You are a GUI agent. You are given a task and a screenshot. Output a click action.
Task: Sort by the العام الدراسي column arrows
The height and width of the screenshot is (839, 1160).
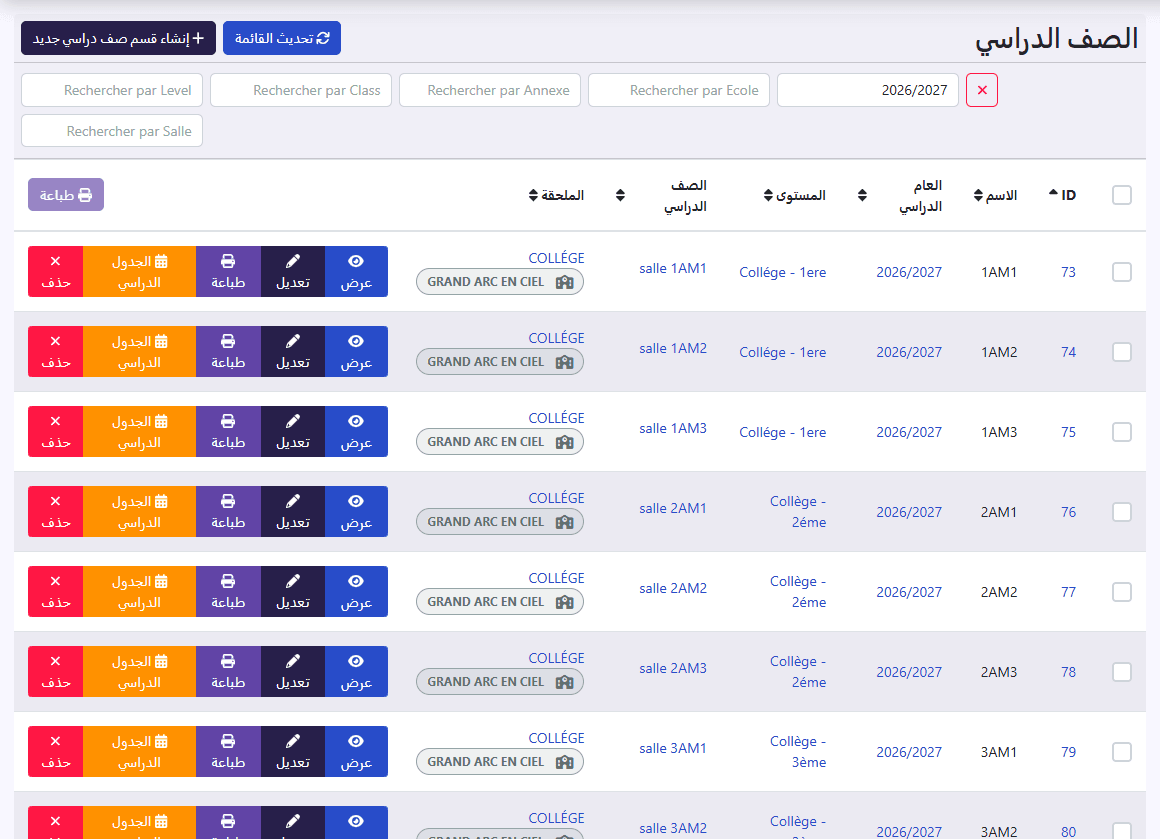(863, 195)
